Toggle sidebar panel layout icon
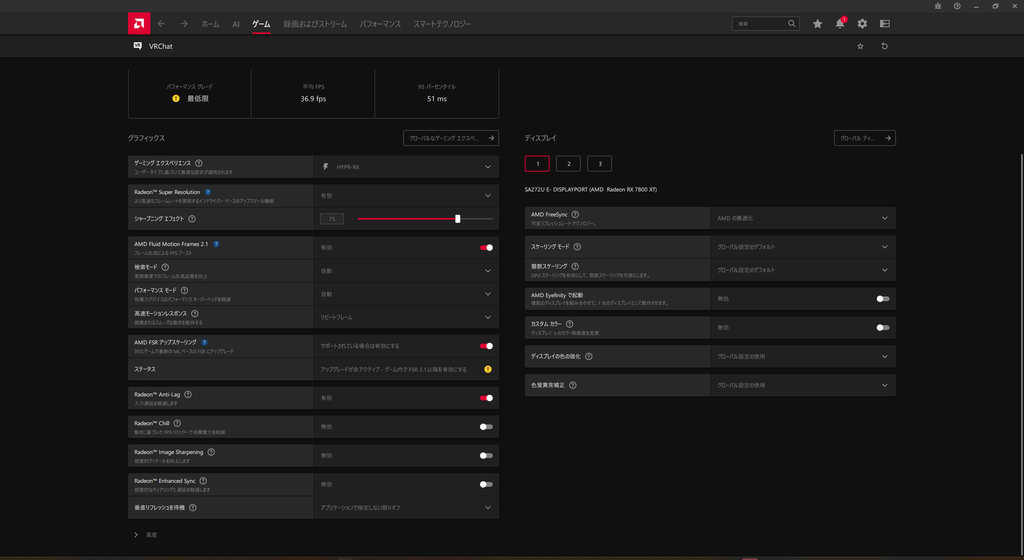Screen dimensions: 1024x560 coord(885,23)
